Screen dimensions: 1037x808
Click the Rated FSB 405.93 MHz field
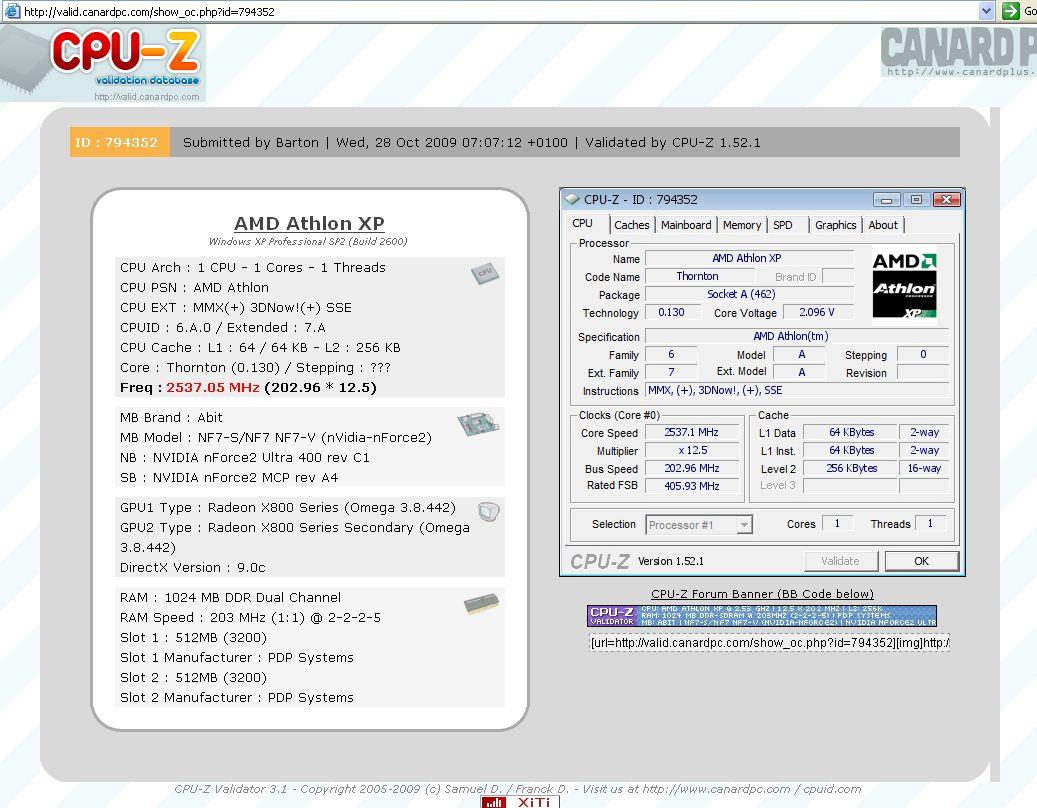[692, 486]
